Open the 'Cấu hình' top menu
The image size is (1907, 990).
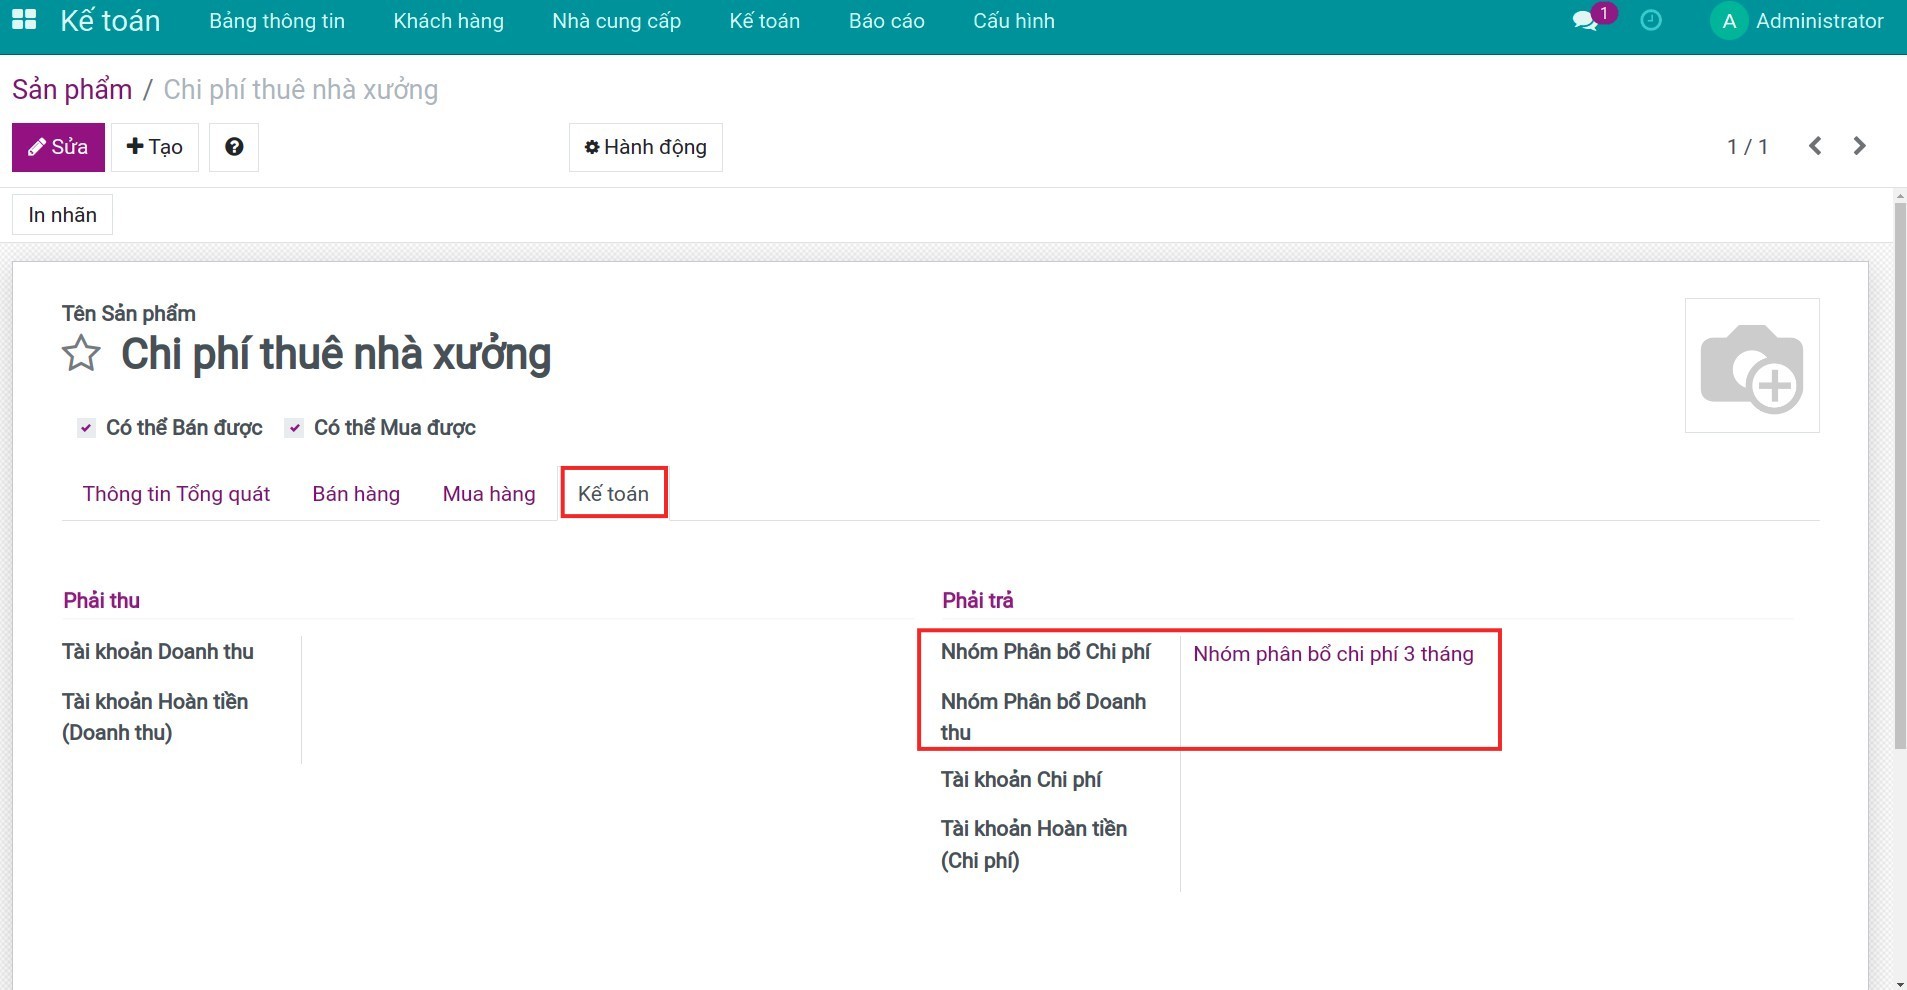point(1013,21)
